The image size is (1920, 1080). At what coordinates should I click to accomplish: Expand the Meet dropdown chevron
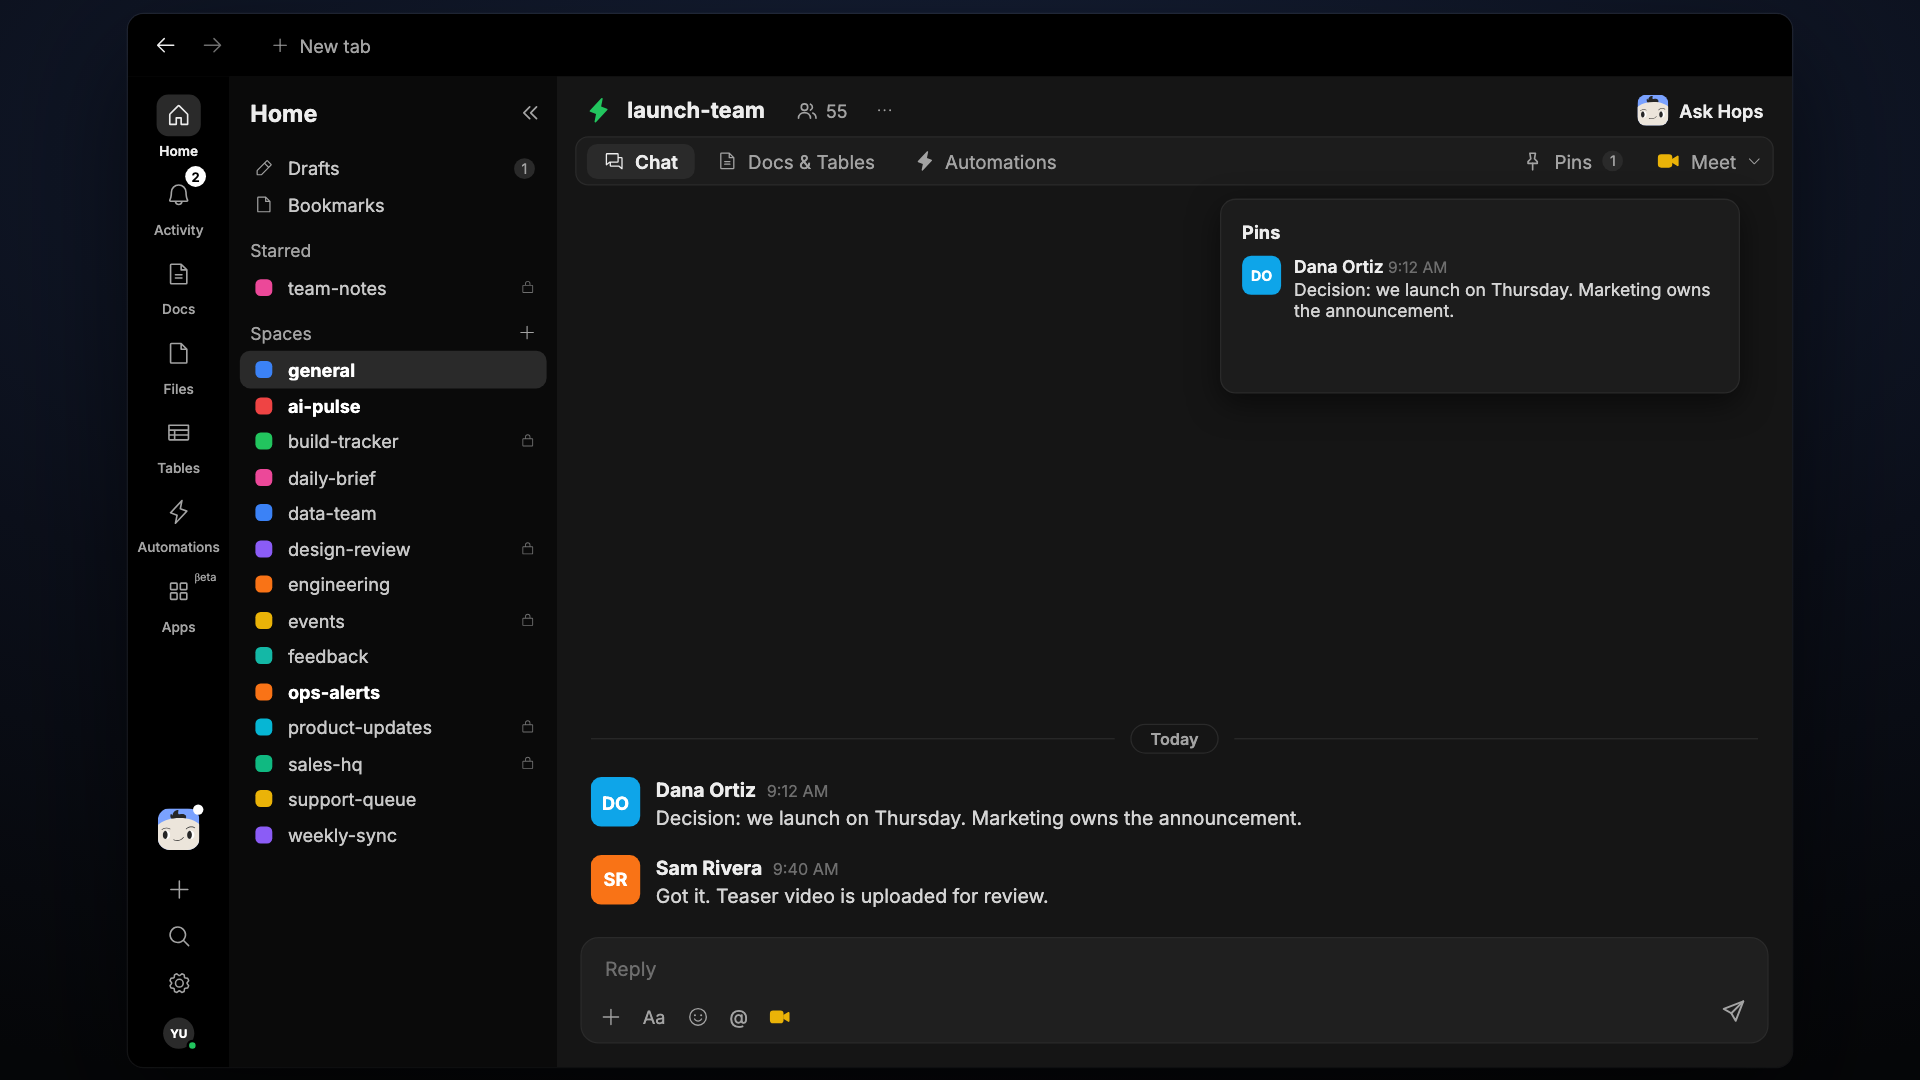coord(1754,162)
